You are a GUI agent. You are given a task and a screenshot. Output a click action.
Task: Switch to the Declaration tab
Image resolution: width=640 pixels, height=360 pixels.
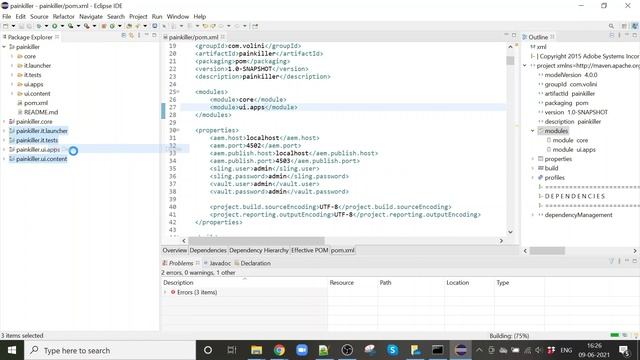252,263
